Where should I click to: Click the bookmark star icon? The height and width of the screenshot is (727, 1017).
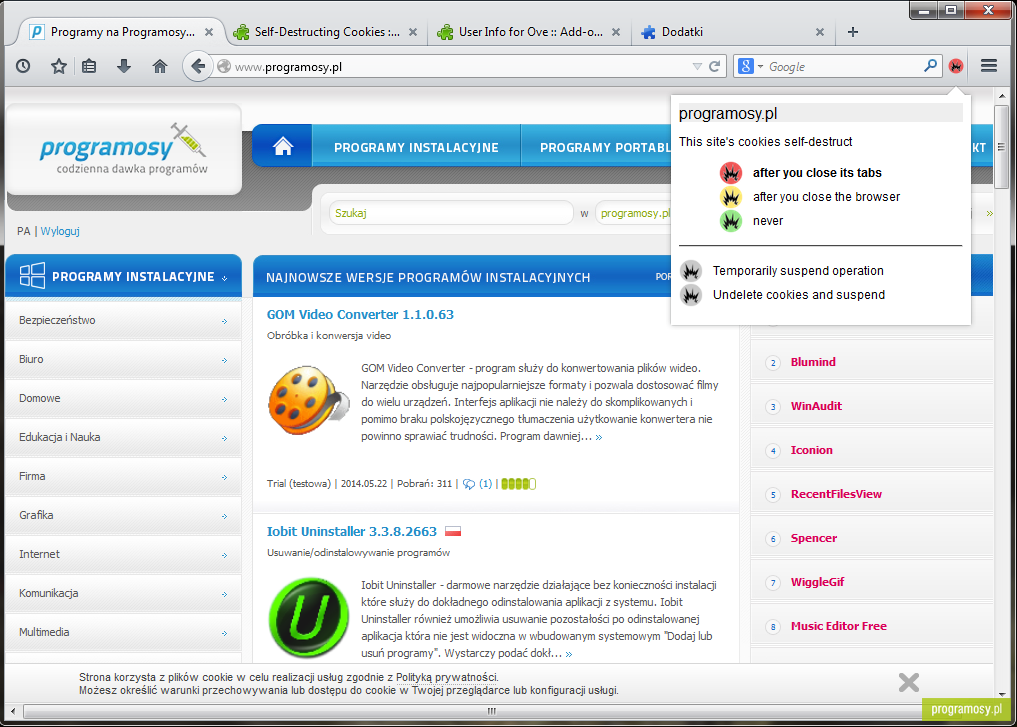(x=59, y=66)
